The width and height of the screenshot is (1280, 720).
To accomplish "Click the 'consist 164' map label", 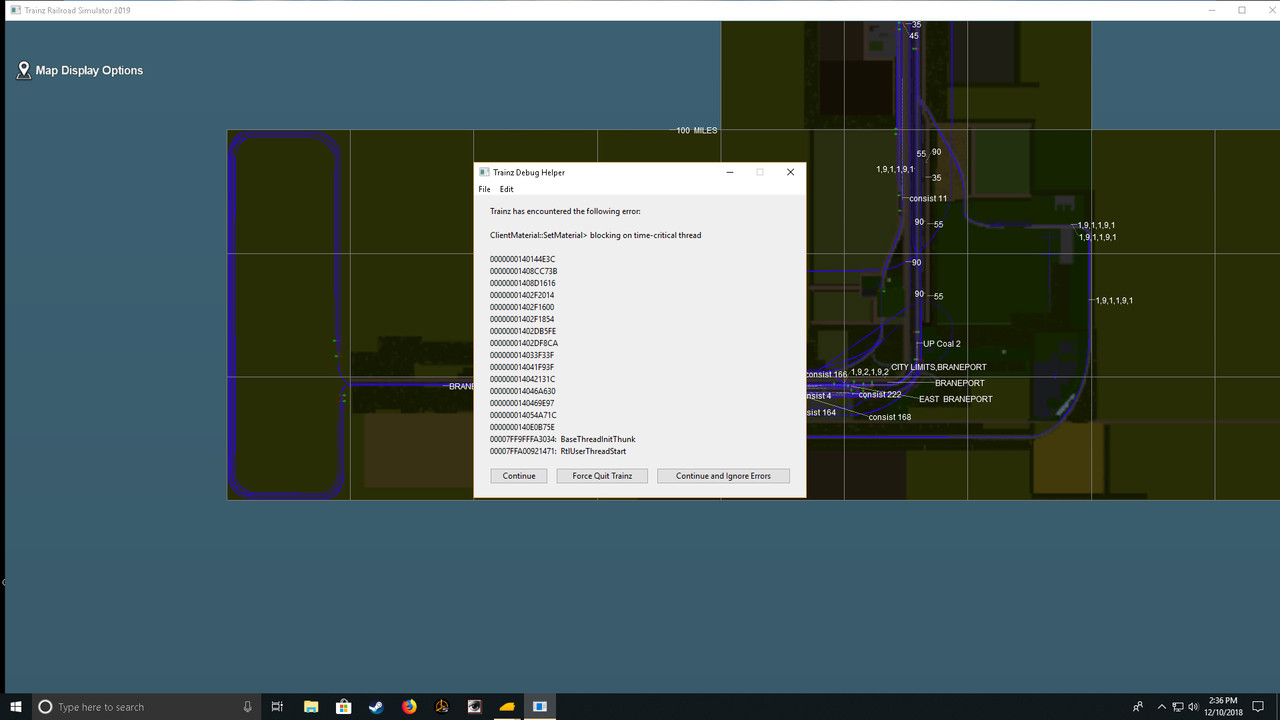I will point(820,412).
